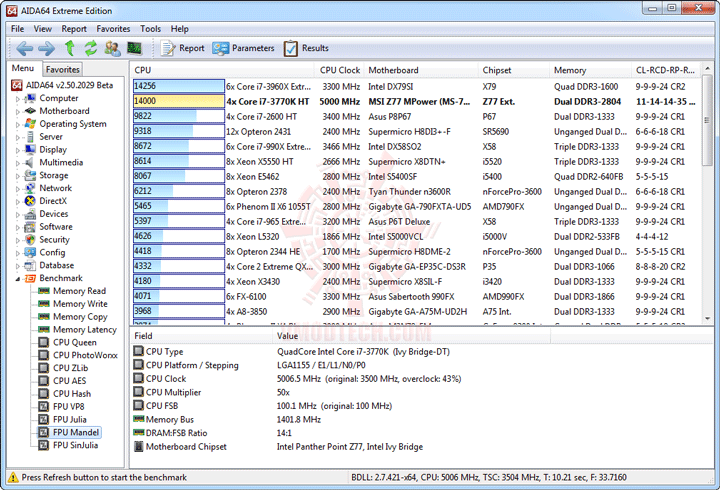Switch to the Favorites tab
Screen dimensions: 720x490
click(62, 69)
